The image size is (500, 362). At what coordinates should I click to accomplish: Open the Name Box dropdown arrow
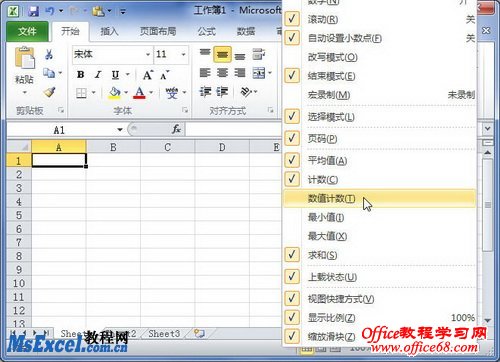coord(120,130)
